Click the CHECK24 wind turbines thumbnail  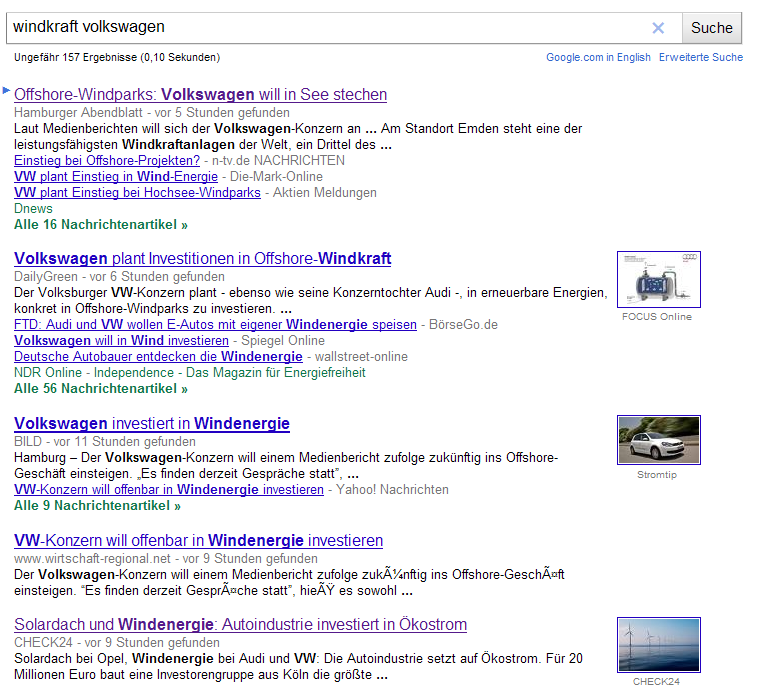pos(659,645)
